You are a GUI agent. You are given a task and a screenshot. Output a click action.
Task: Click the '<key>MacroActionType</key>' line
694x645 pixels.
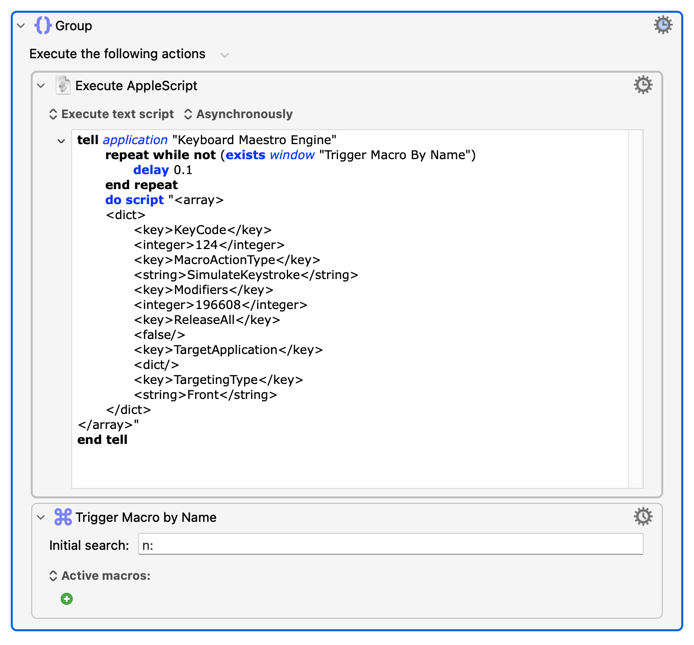tap(227, 260)
